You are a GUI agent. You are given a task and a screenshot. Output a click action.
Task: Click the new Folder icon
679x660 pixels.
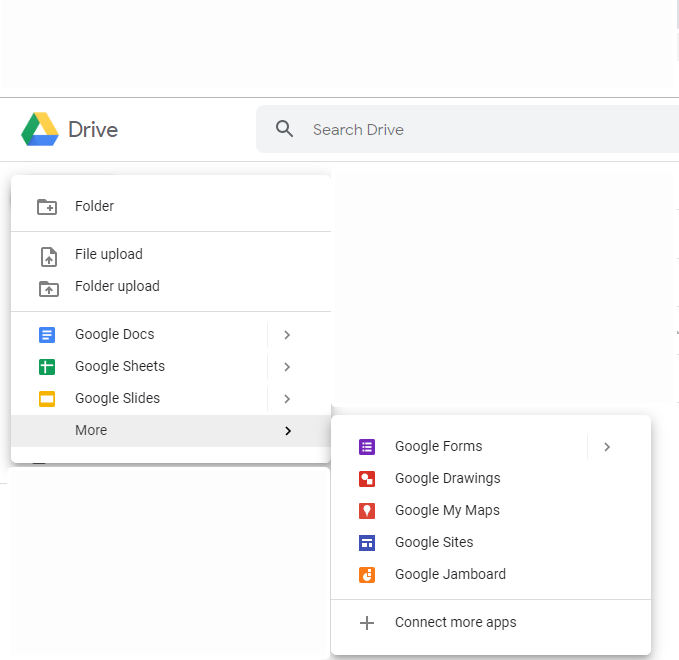pyautogui.click(x=47, y=207)
